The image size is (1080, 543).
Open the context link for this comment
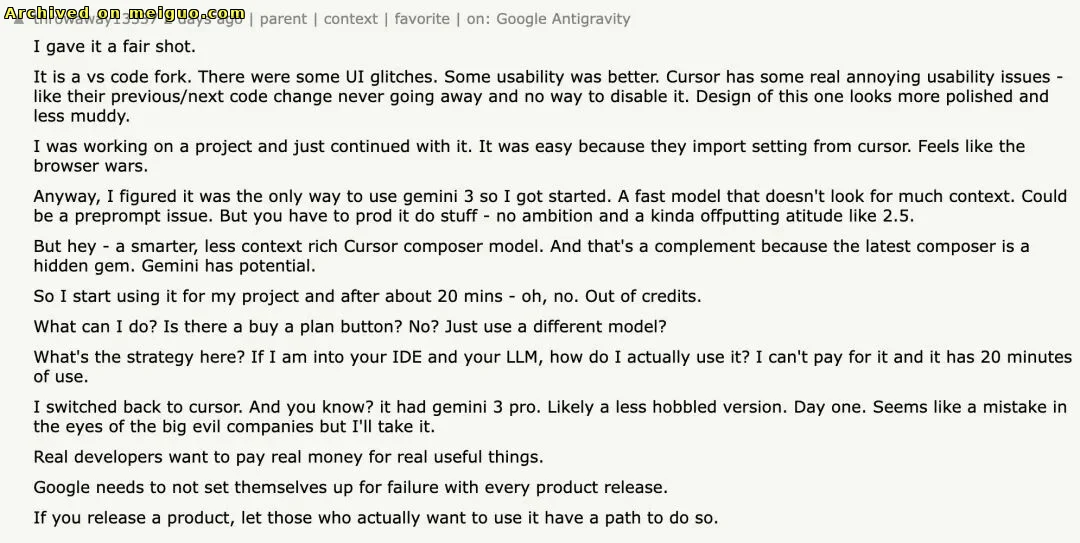click(351, 19)
